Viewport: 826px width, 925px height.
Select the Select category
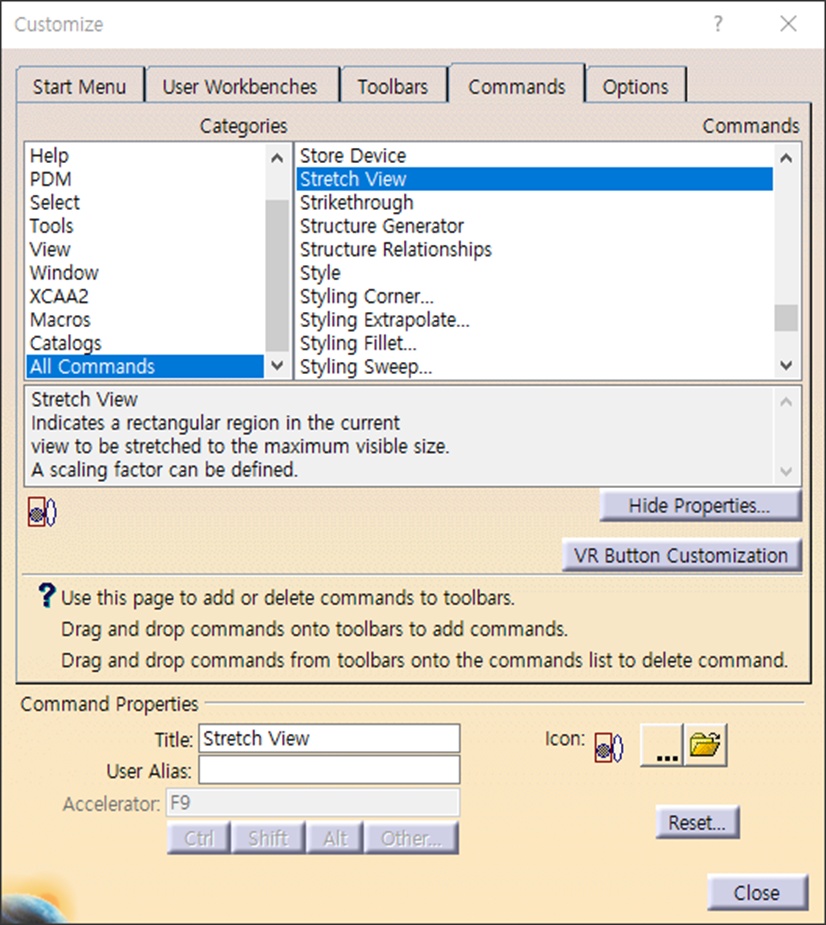coord(145,202)
